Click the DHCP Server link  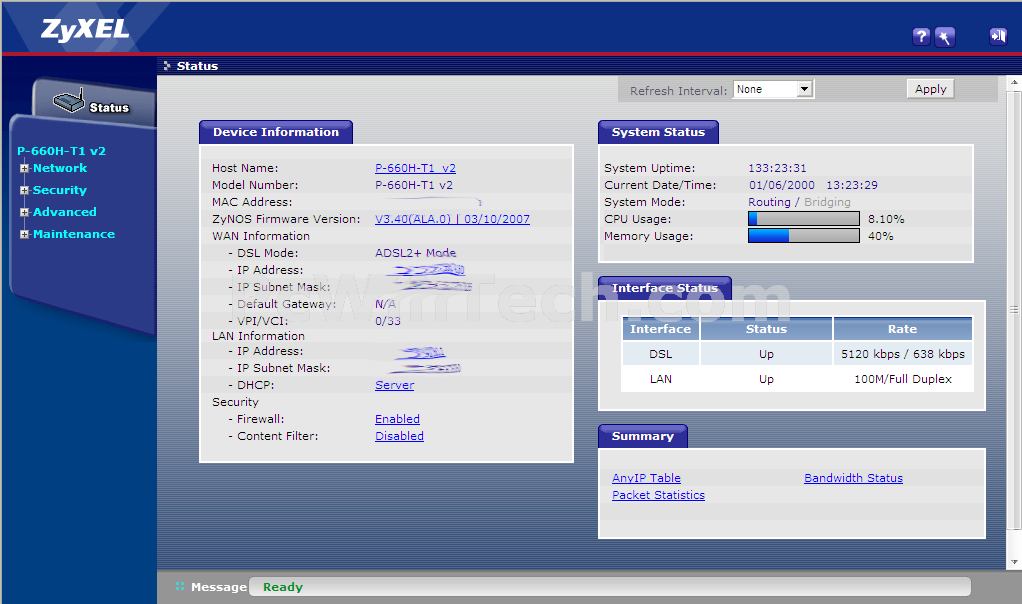[x=394, y=385]
